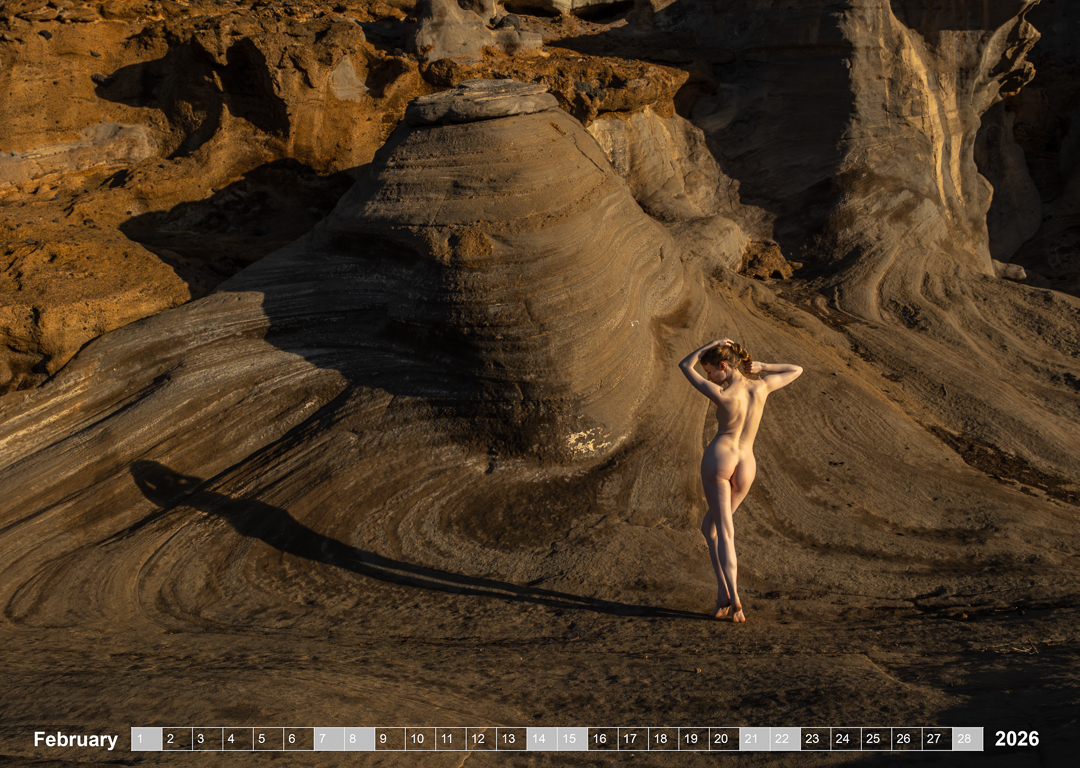Choose day 26 on the date bar
Viewport: 1080px width, 768px height.
coord(907,739)
